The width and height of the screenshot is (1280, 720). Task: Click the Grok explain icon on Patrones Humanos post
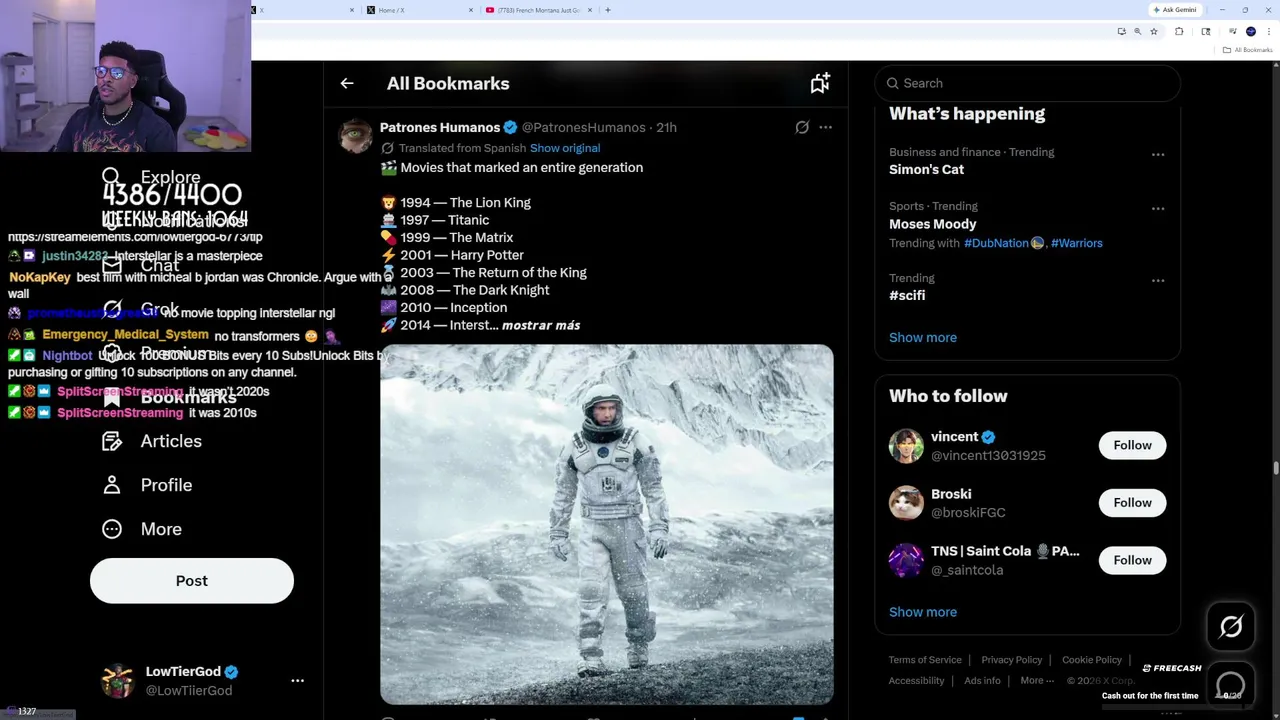tap(802, 128)
